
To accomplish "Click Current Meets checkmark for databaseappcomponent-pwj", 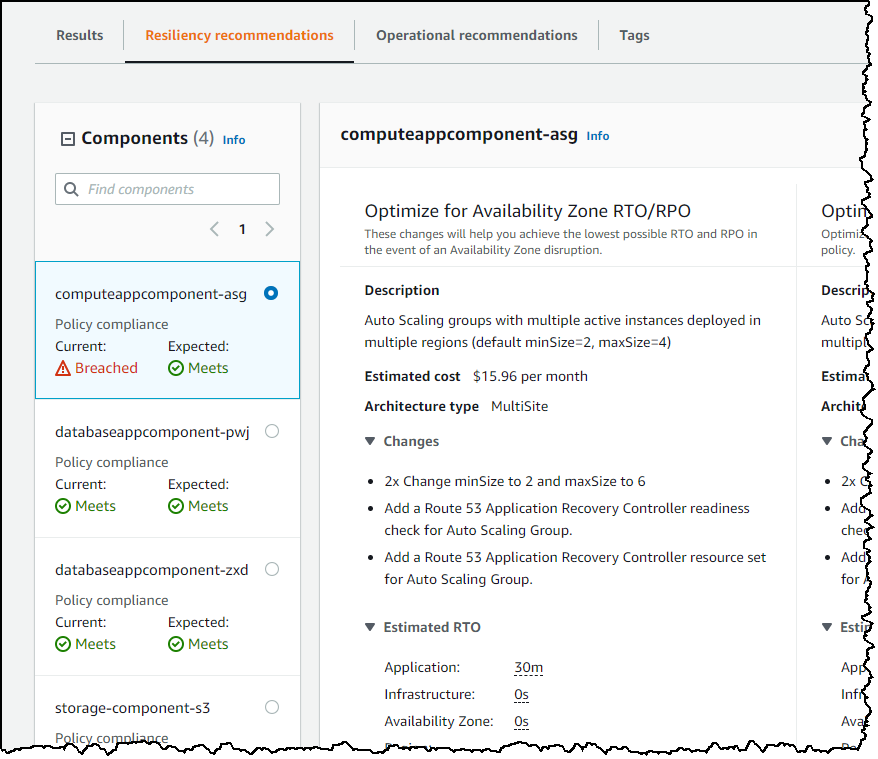I will (x=63, y=506).
